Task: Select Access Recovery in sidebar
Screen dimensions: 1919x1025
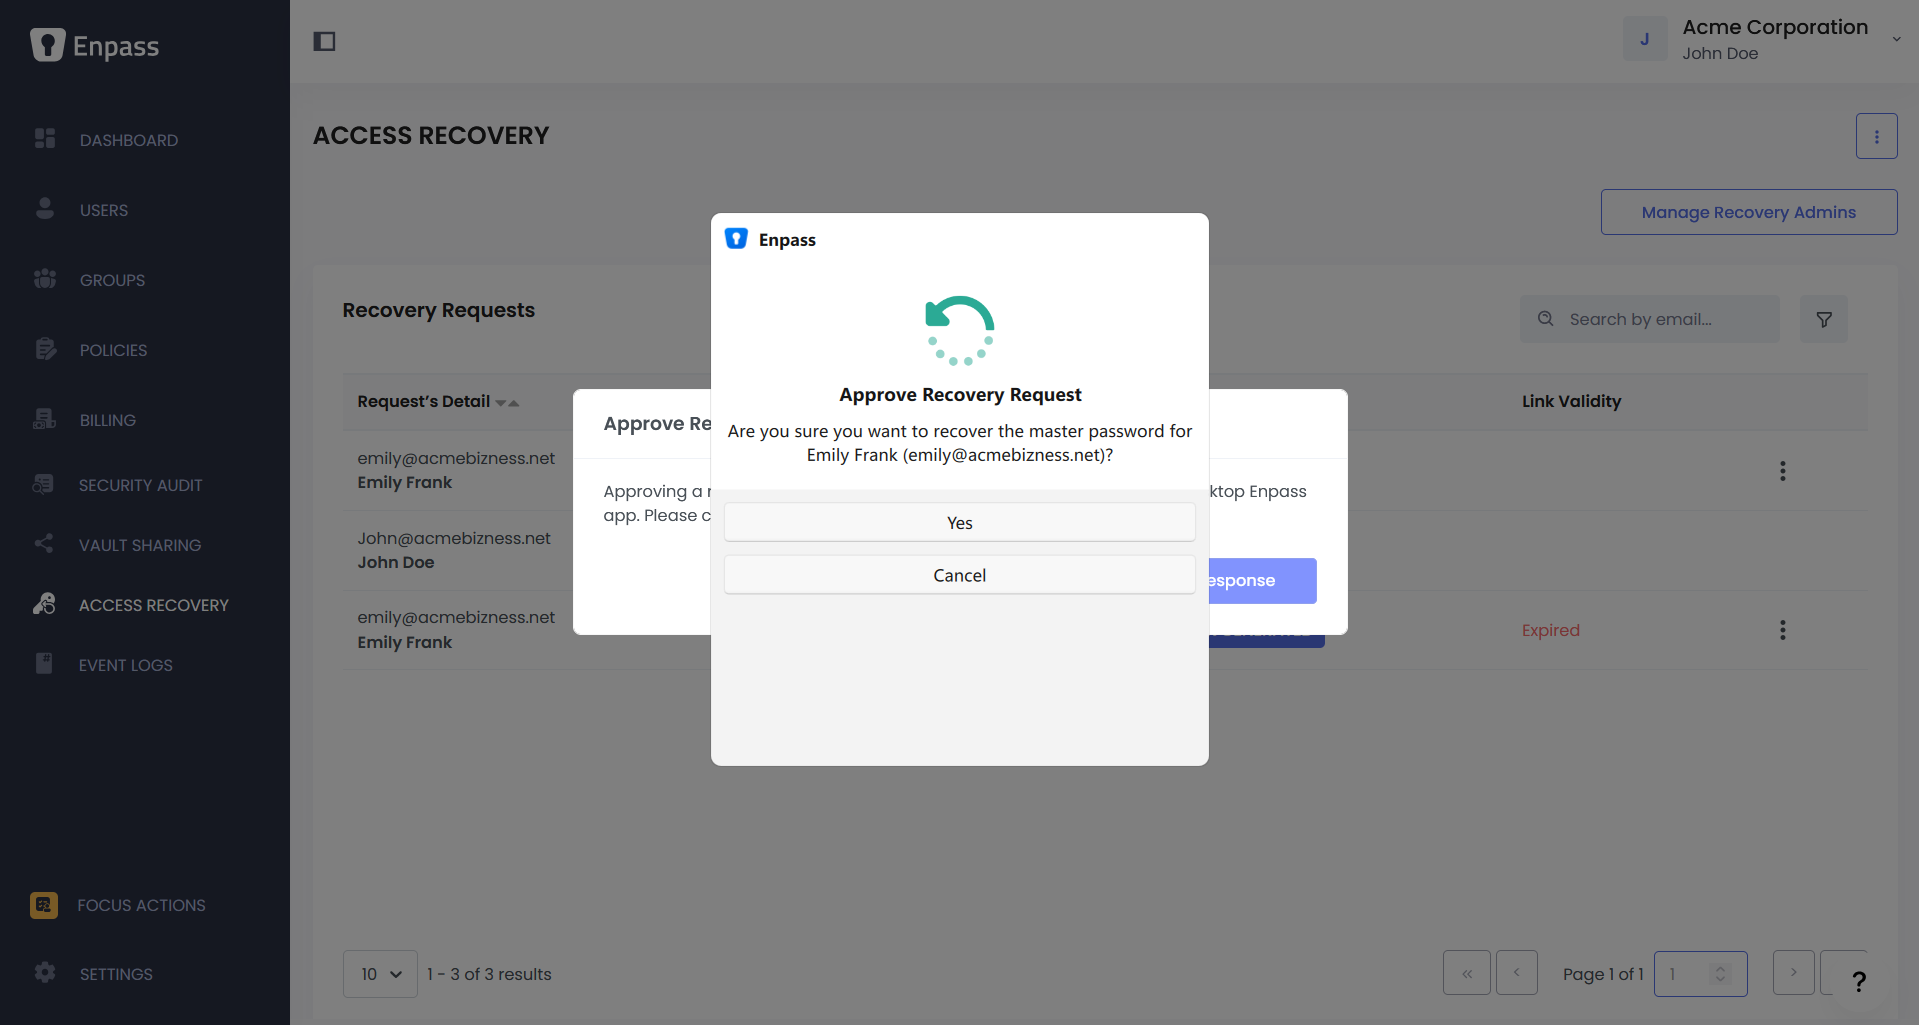Action: point(154,605)
